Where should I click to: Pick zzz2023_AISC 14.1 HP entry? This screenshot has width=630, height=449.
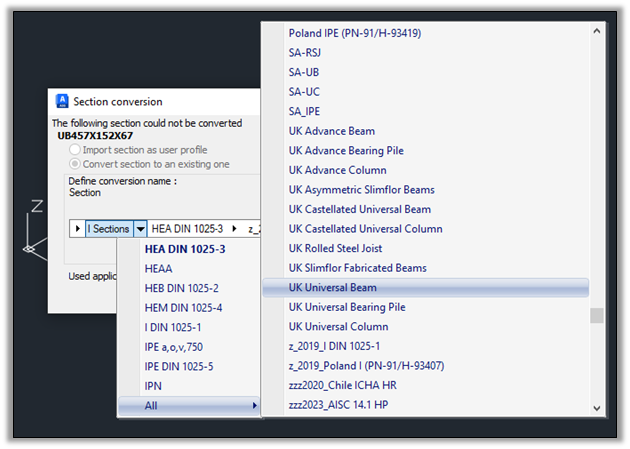pyautogui.click(x=425, y=405)
